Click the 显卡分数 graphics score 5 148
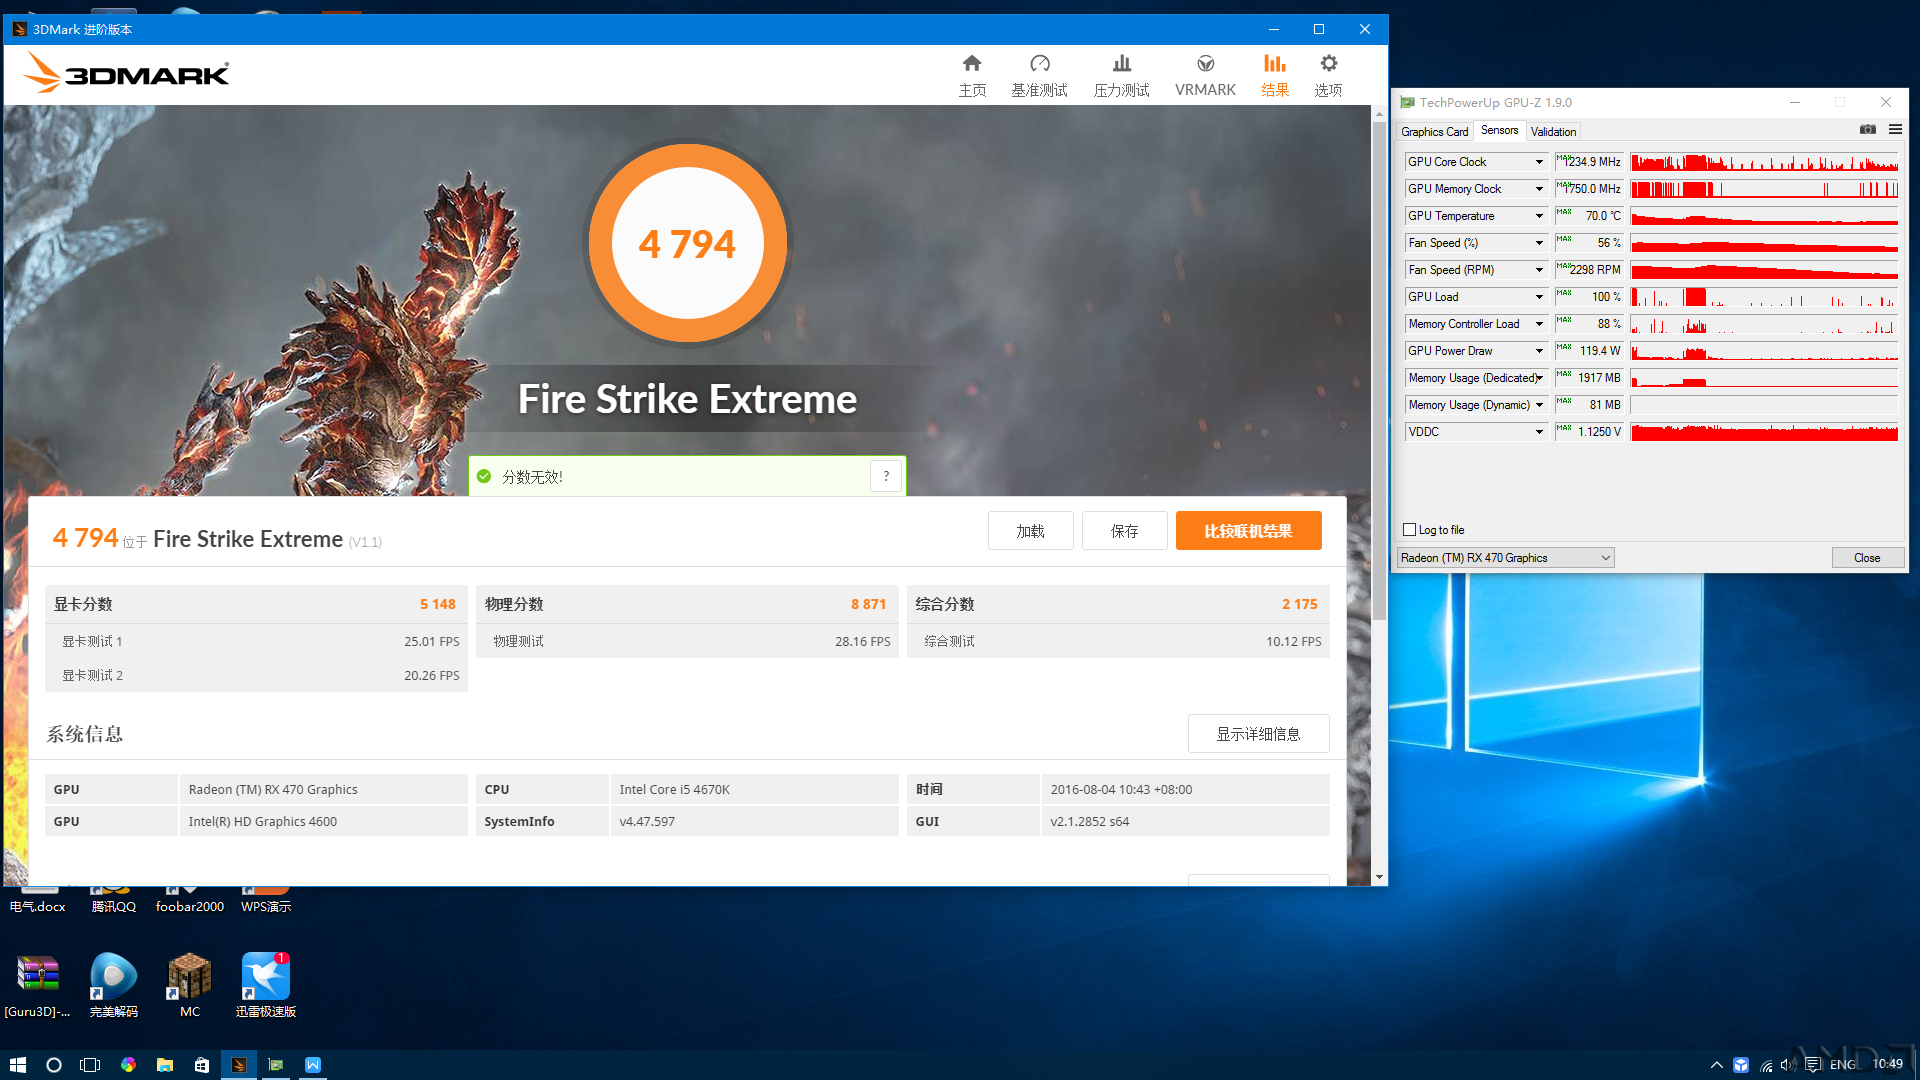This screenshot has width=1920, height=1080. click(x=437, y=604)
